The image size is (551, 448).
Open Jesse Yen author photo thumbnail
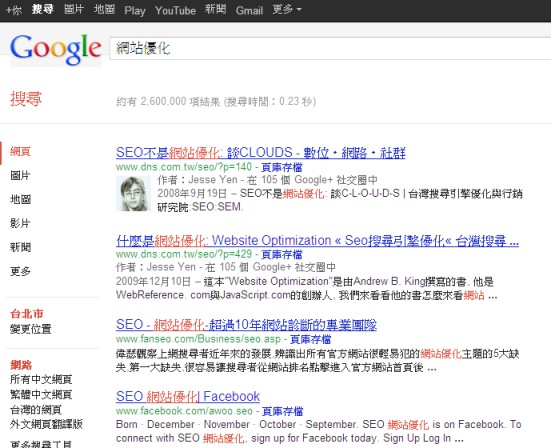(133, 194)
